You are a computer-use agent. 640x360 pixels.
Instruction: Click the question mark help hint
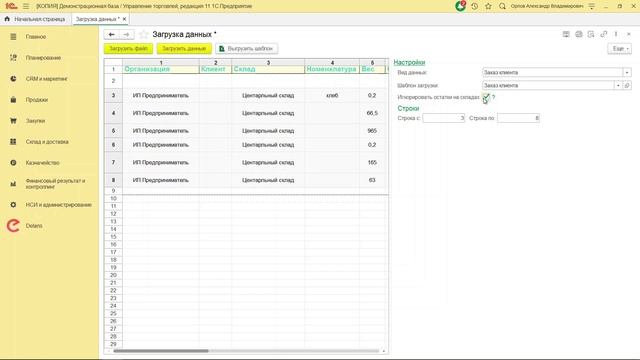tap(493, 97)
